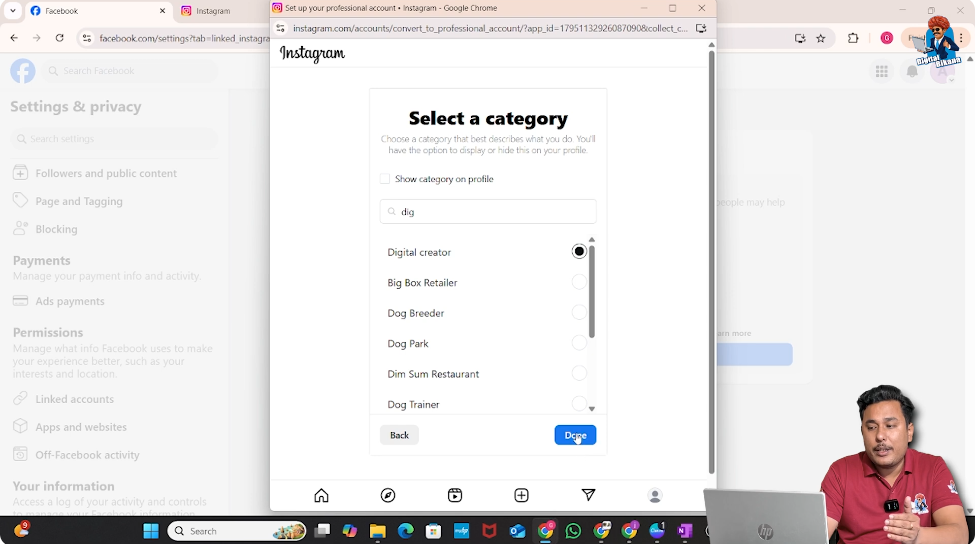The image size is (979, 544).
Task: Open the Facebook notifications bell
Action: (912, 71)
